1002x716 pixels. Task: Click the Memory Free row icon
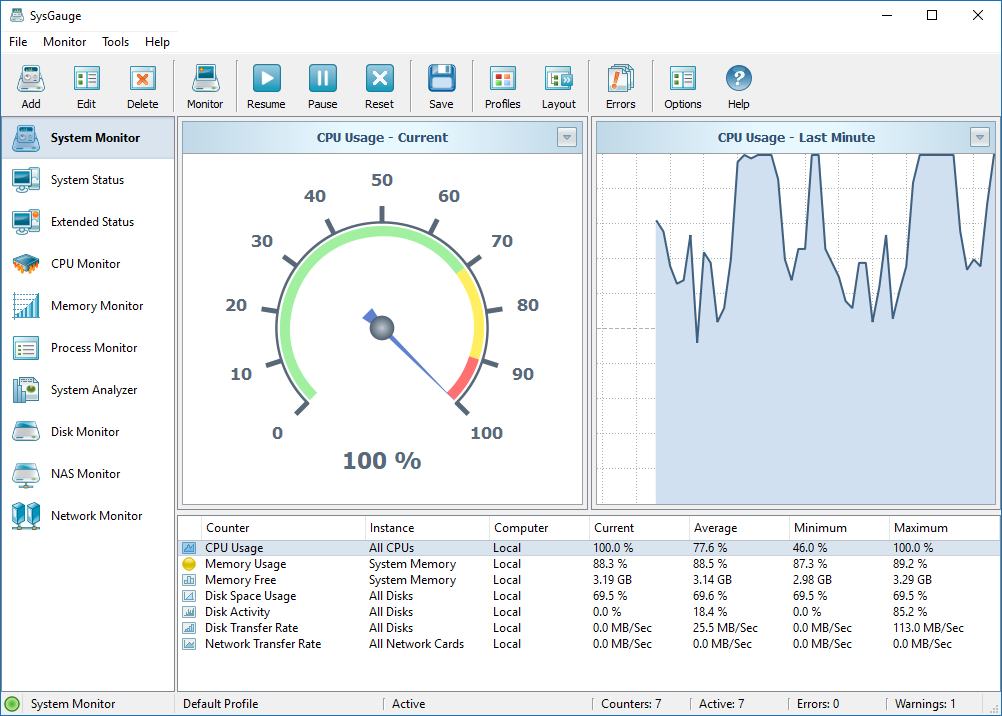tap(189, 580)
